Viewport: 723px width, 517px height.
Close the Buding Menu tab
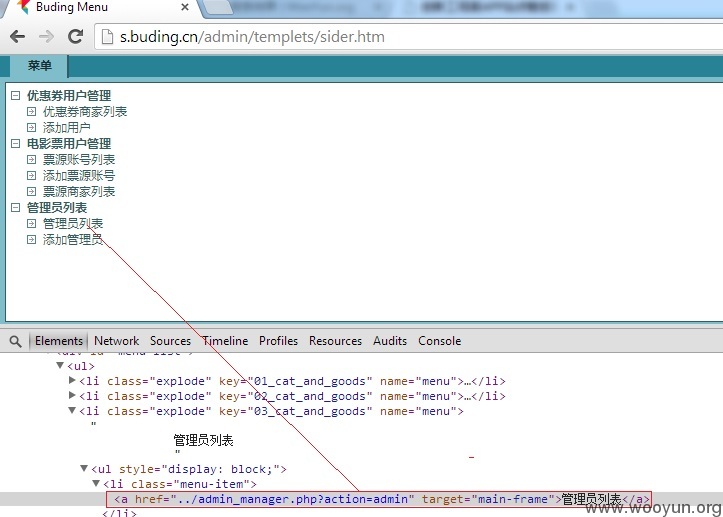point(184,7)
